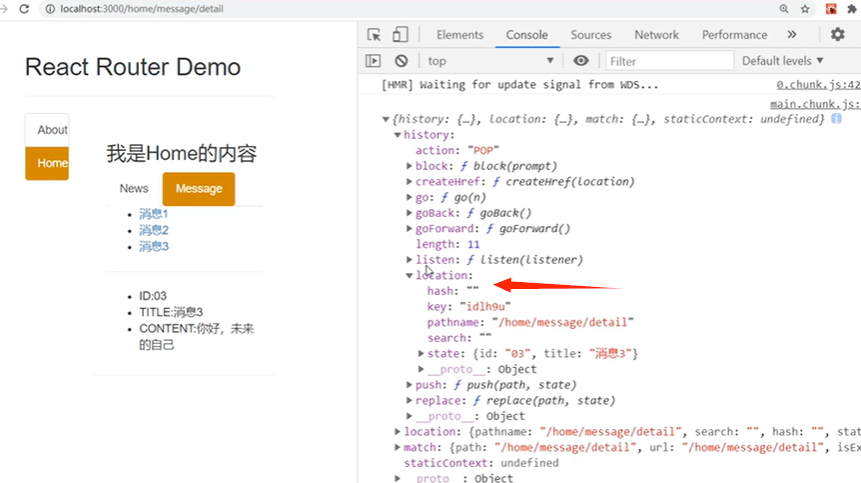This screenshot has height=483, width=861.
Task: Click the length: 11 property row
Action: [x=448, y=244]
